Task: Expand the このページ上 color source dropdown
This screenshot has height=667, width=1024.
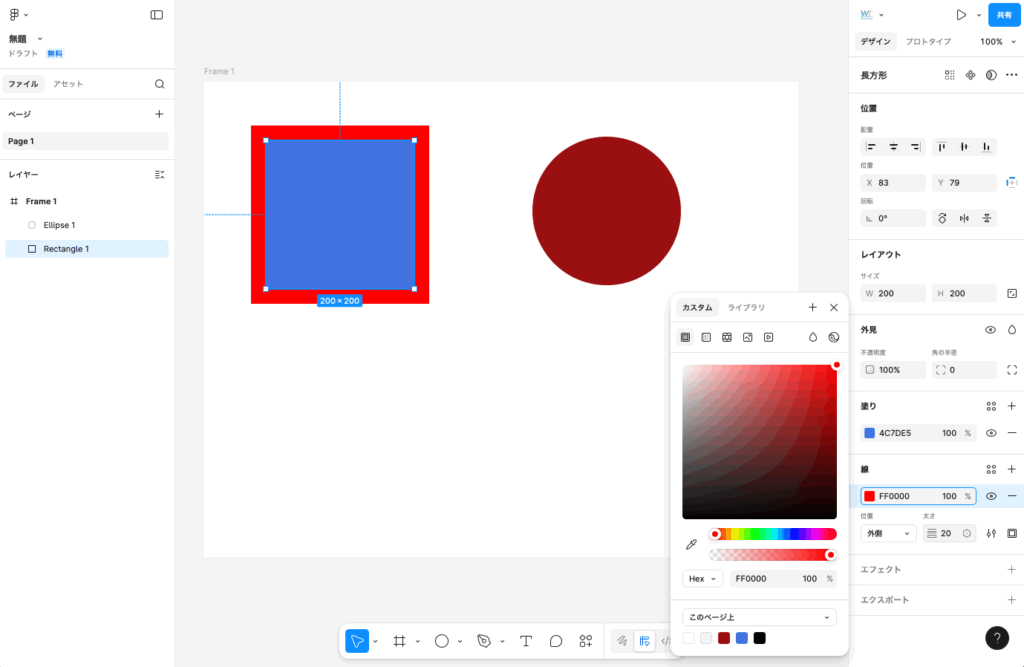Action: [x=759, y=618]
